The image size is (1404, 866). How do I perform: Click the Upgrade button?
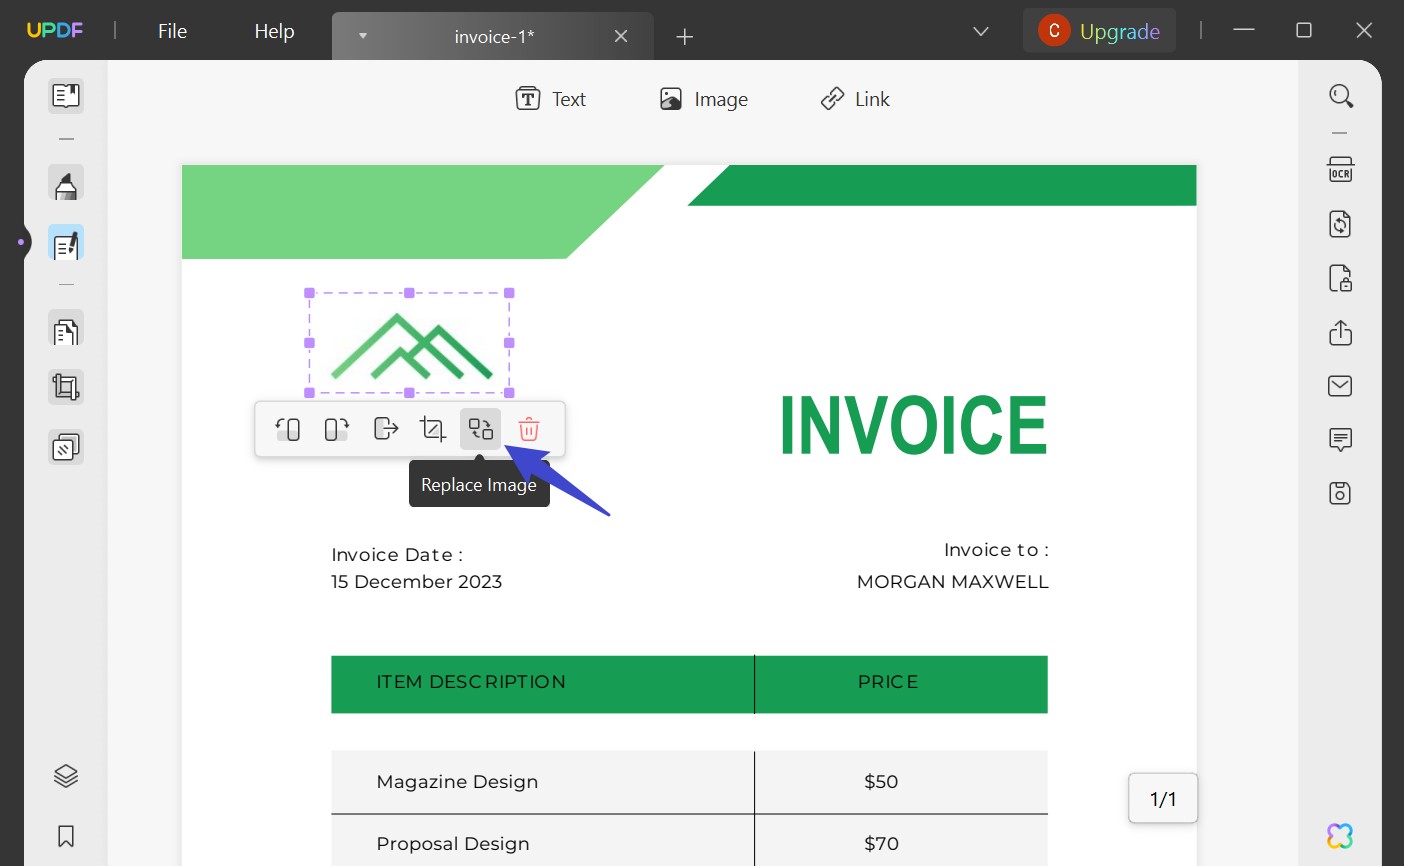[1098, 31]
